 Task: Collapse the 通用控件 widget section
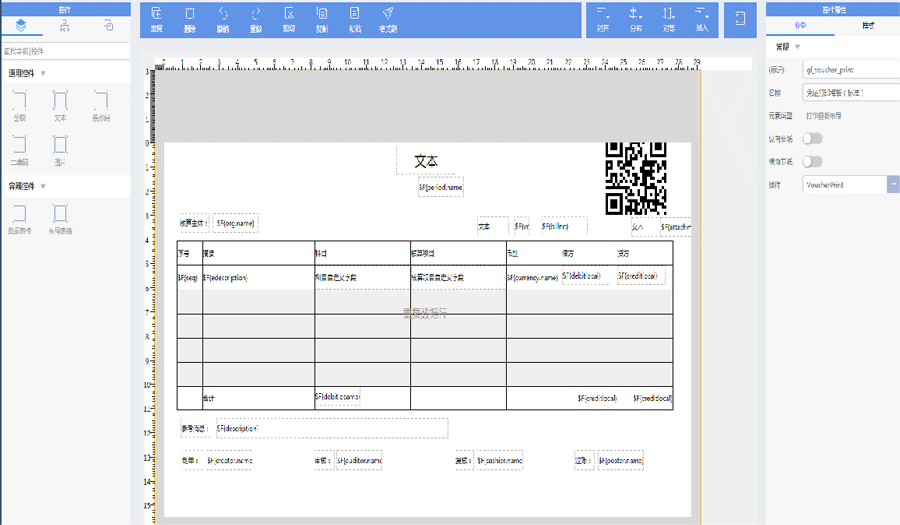click(43, 73)
